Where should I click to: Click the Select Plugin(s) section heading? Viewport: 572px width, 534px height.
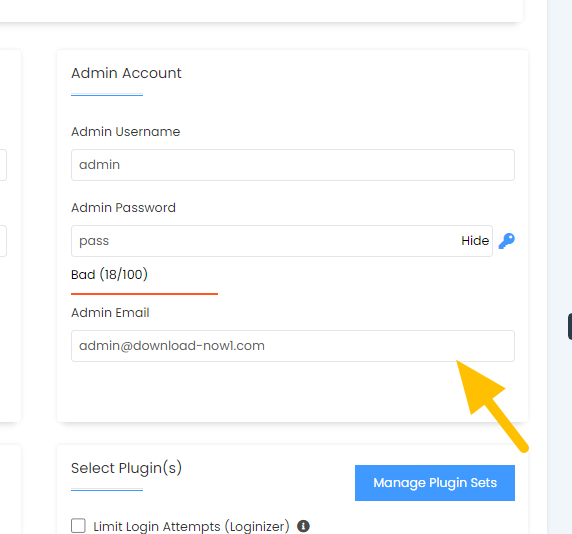pos(126,468)
